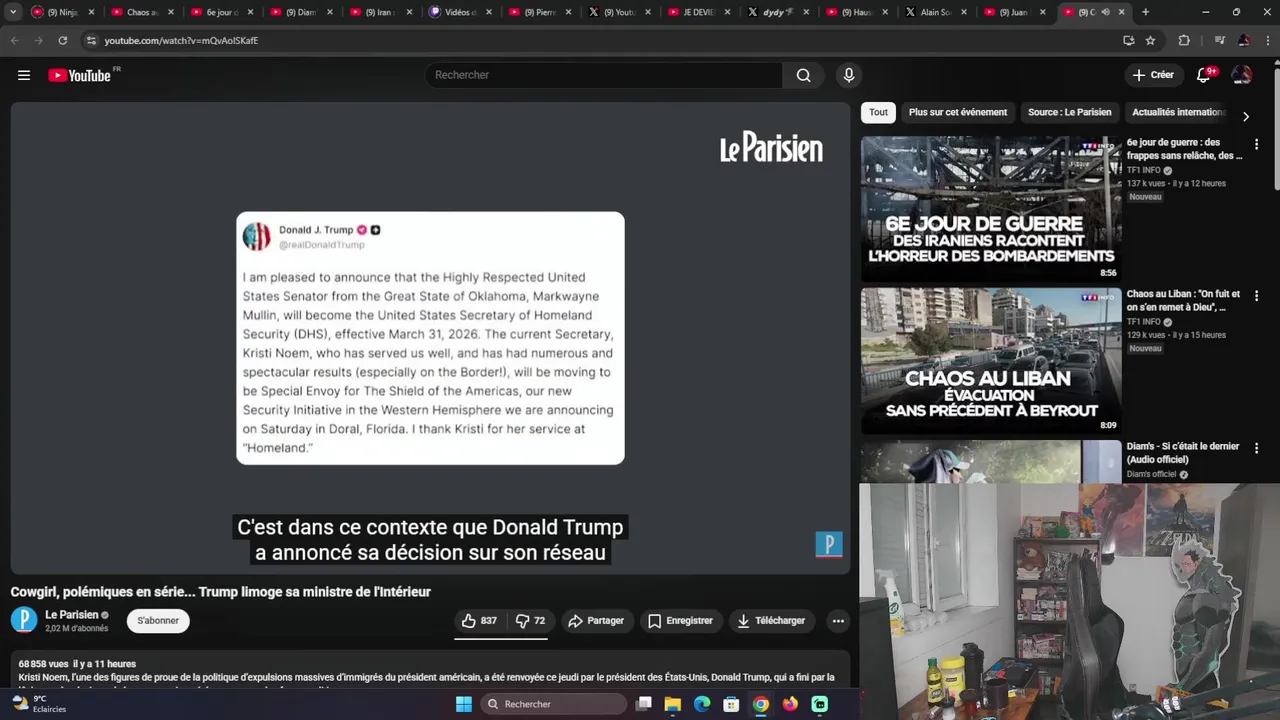
Task: Go to the YouTube home logo
Action: 80,75
